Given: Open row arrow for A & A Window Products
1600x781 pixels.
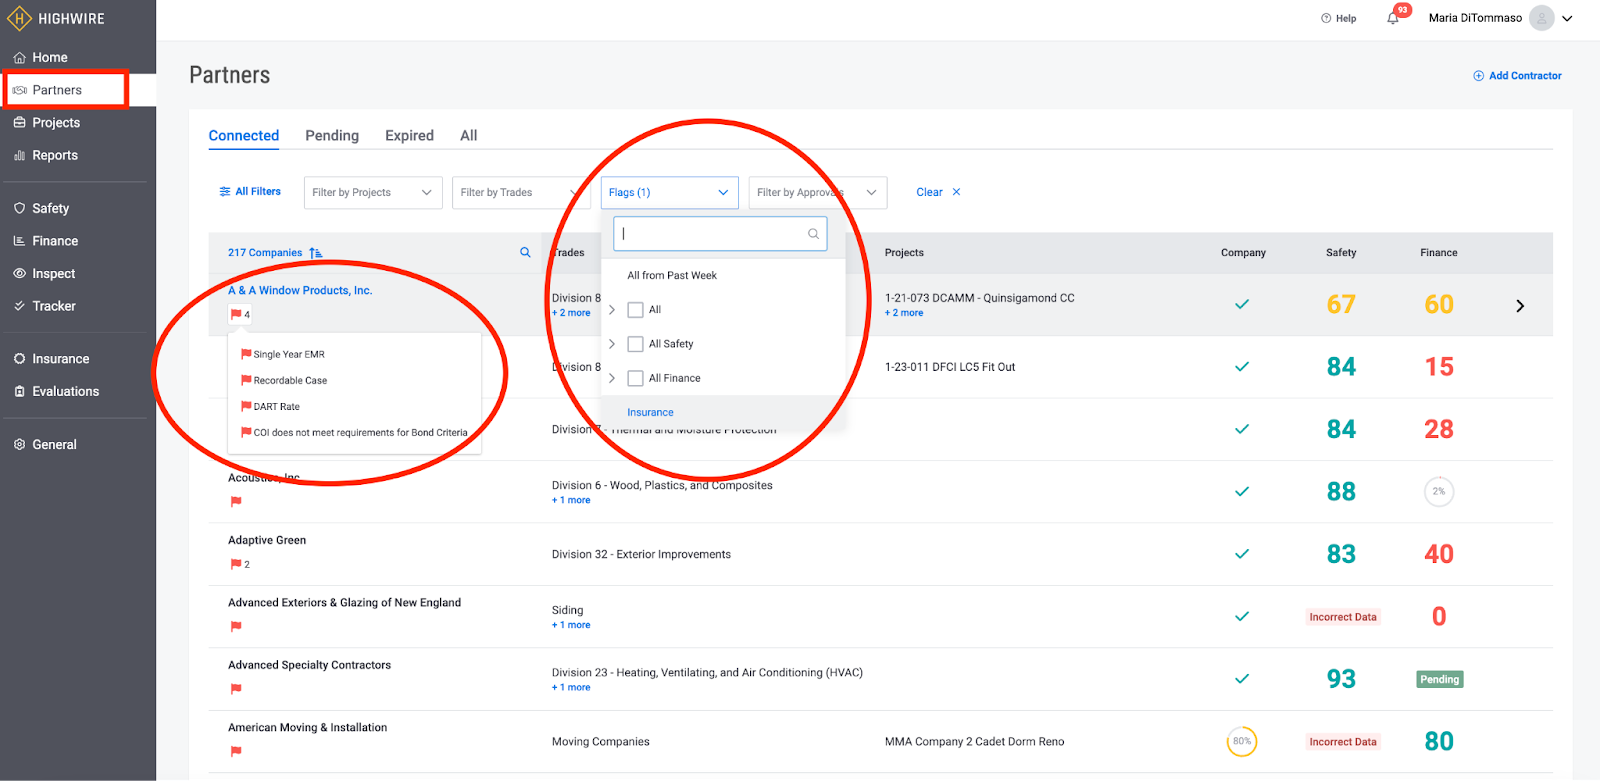Looking at the screenshot, I should tap(1520, 306).
